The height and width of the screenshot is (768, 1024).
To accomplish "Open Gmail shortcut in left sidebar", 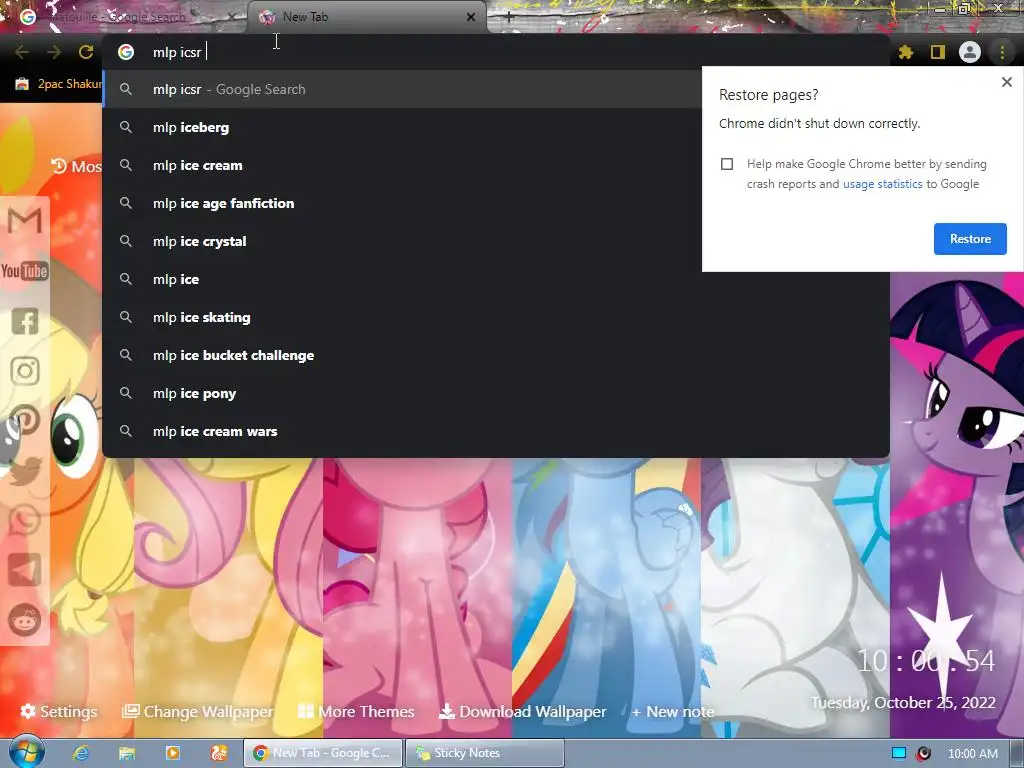I will coord(25,221).
